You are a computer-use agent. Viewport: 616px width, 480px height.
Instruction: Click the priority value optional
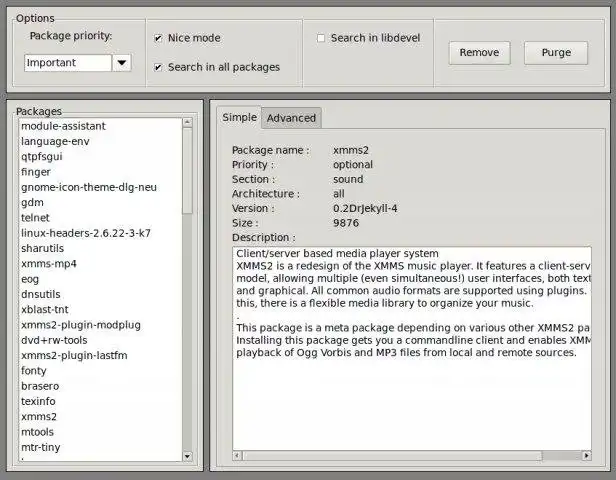(x=353, y=165)
